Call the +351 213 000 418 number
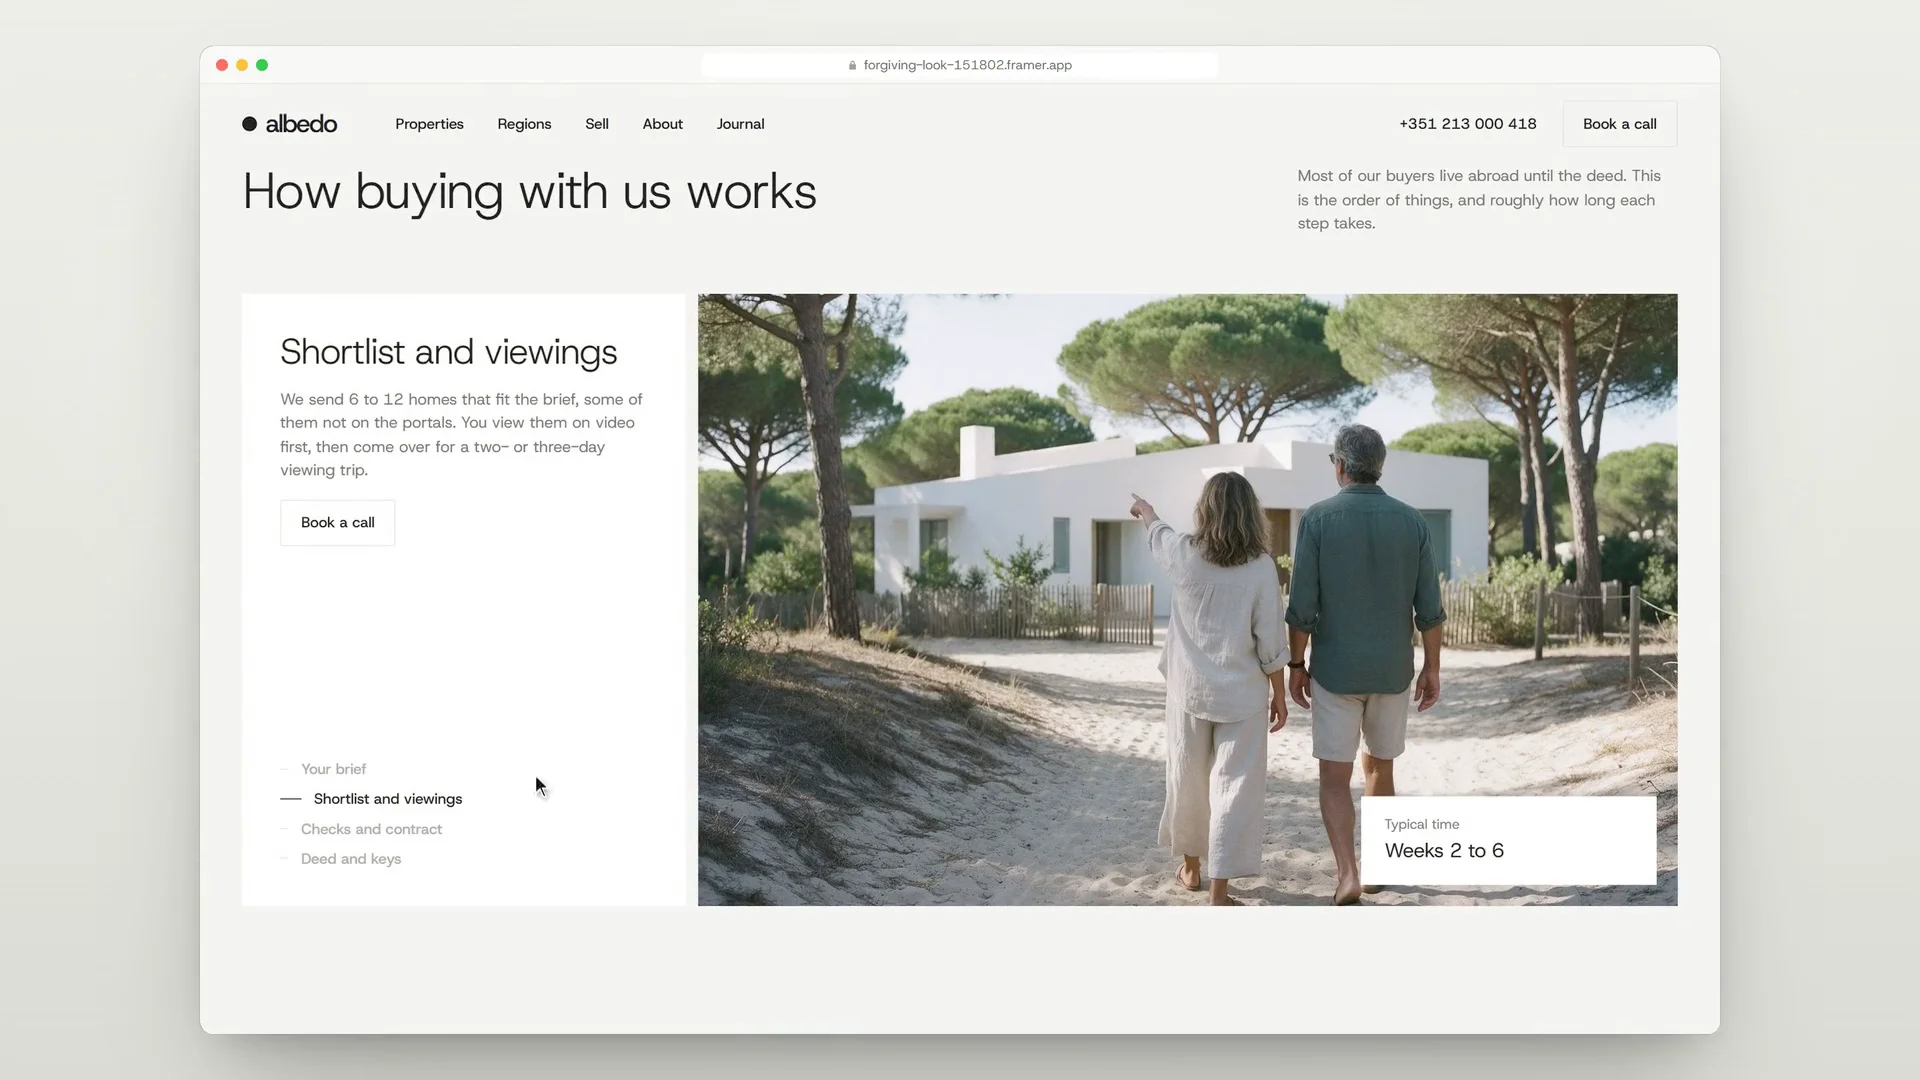The width and height of the screenshot is (1920, 1080). pos(1467,124)
